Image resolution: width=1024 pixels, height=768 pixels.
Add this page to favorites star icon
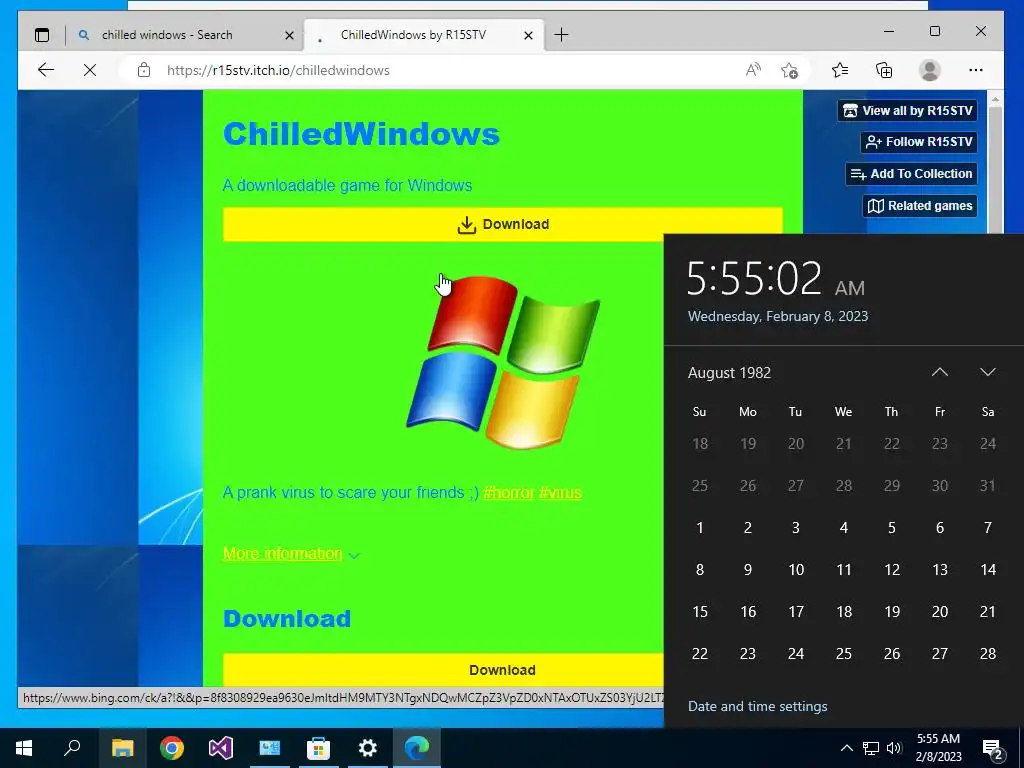(790, 70)
